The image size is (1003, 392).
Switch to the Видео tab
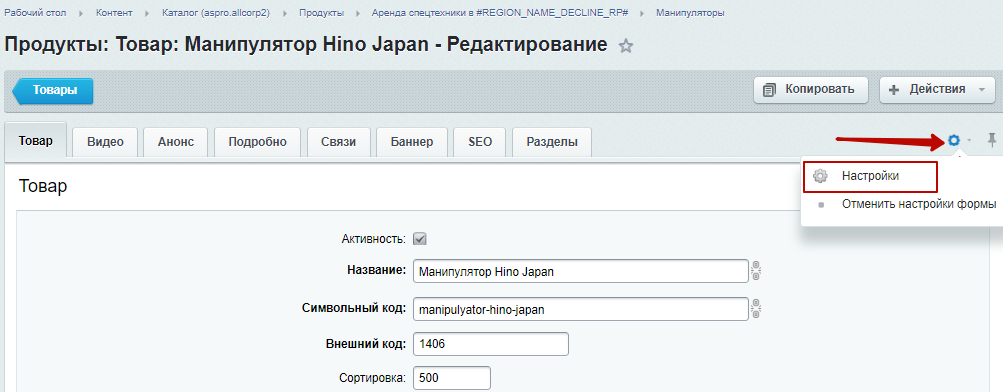coord(105,142)
